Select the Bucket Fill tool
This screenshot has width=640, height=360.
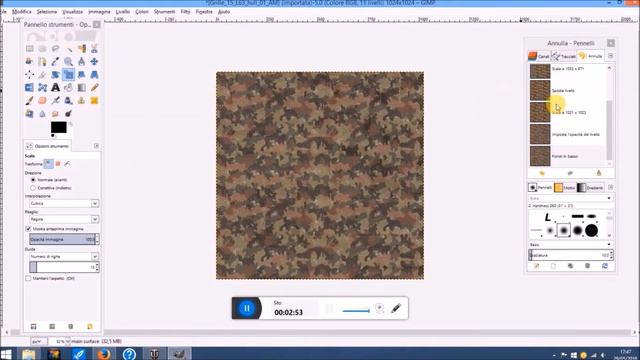click(69, 87)
